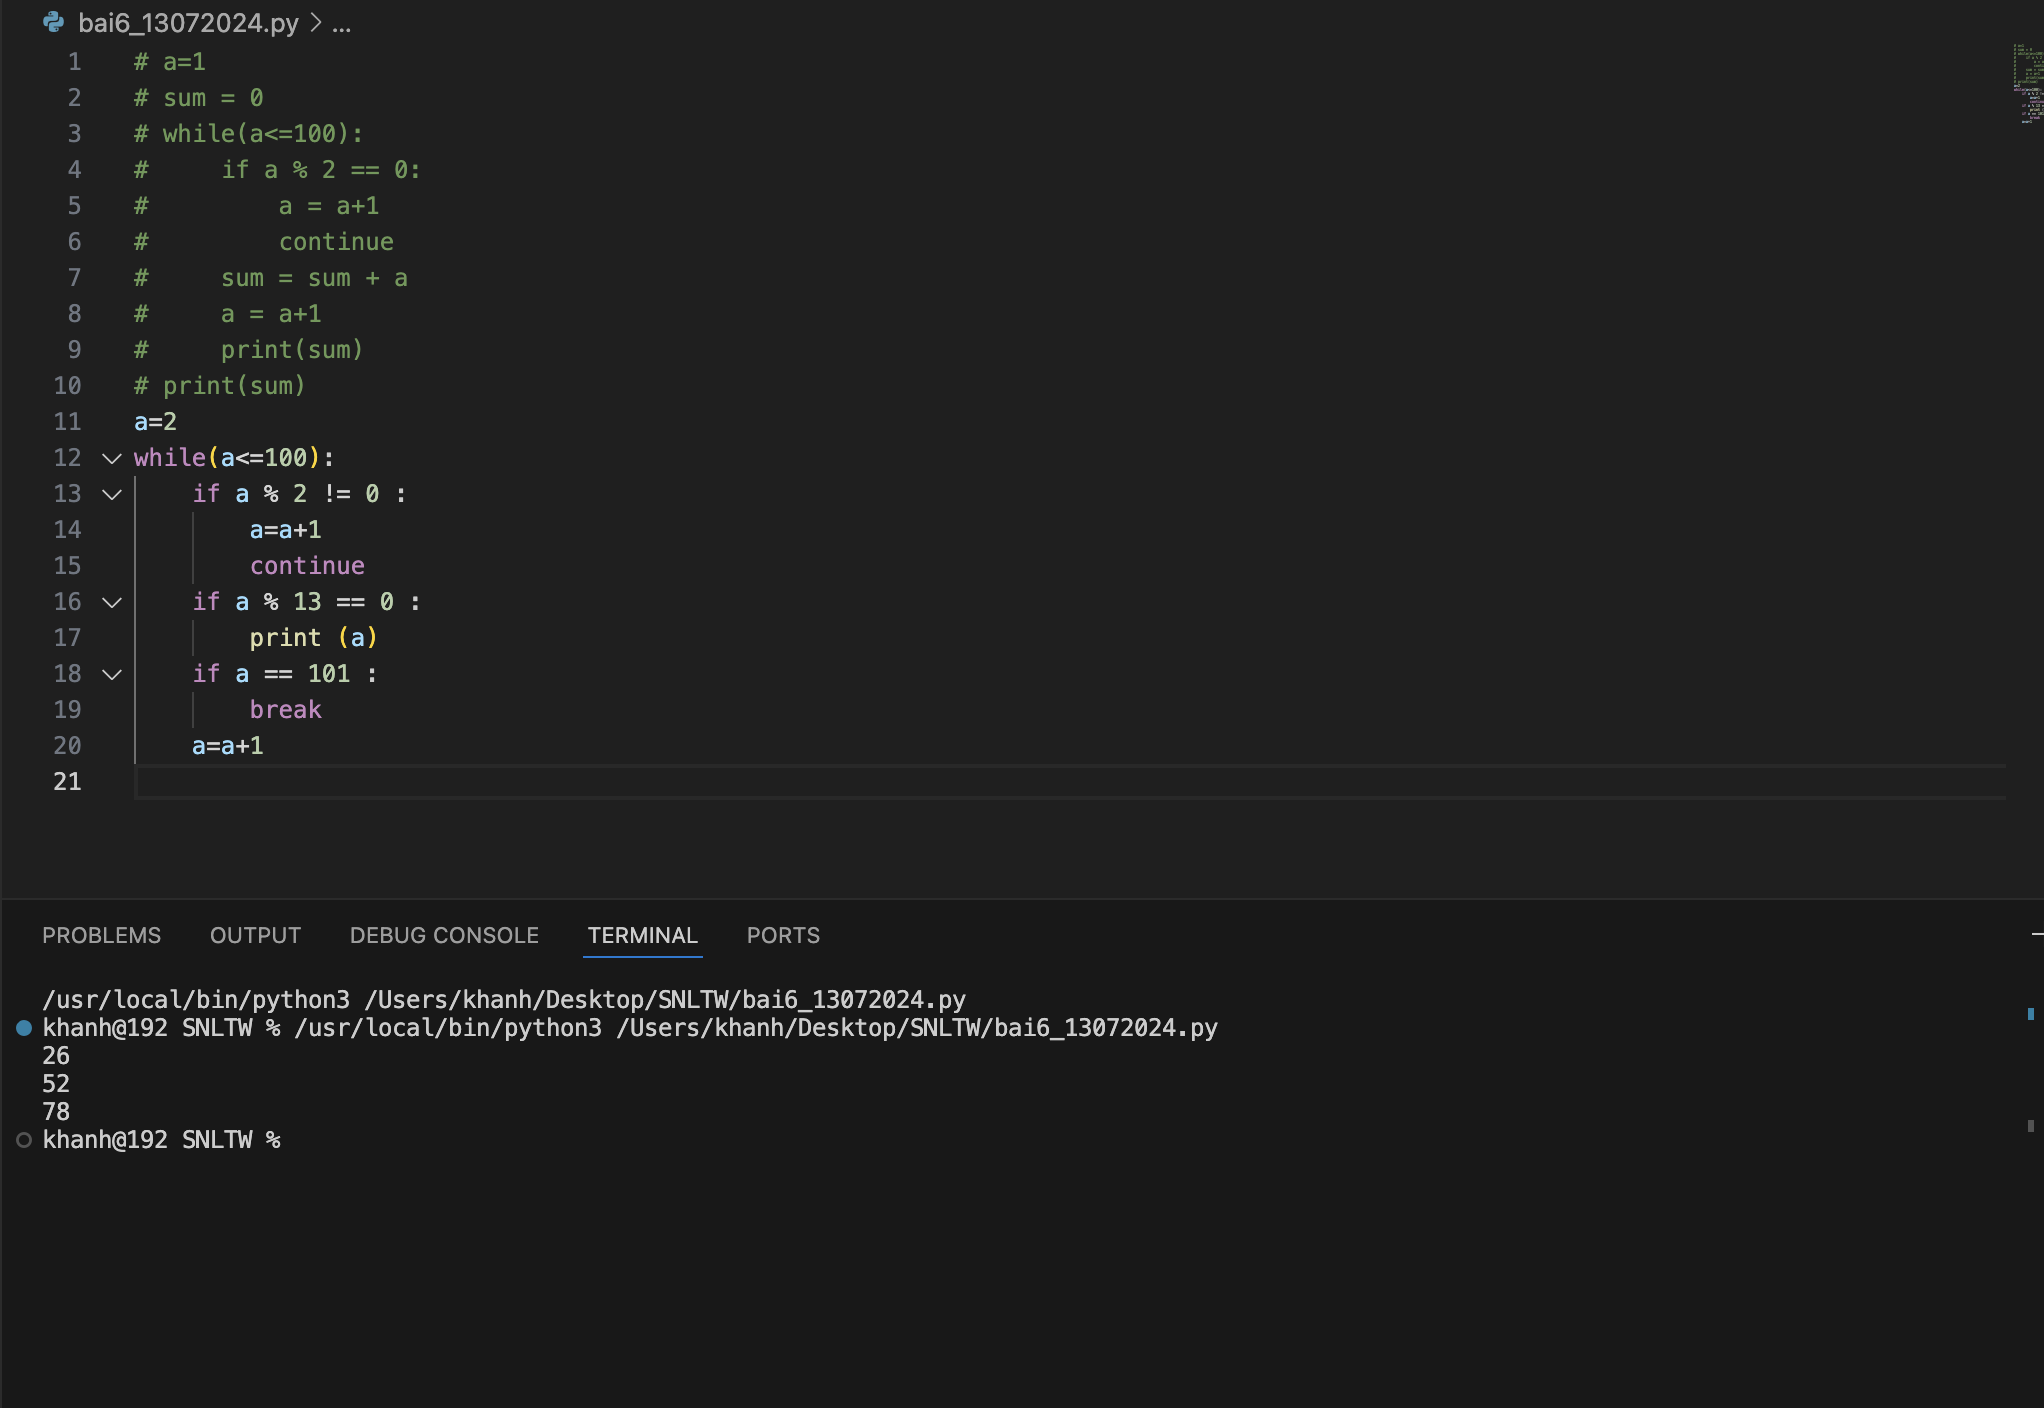Collapse the if a % 13 fold on line 16
This screenshot has width=2044, height=1408.
[112, 602]
